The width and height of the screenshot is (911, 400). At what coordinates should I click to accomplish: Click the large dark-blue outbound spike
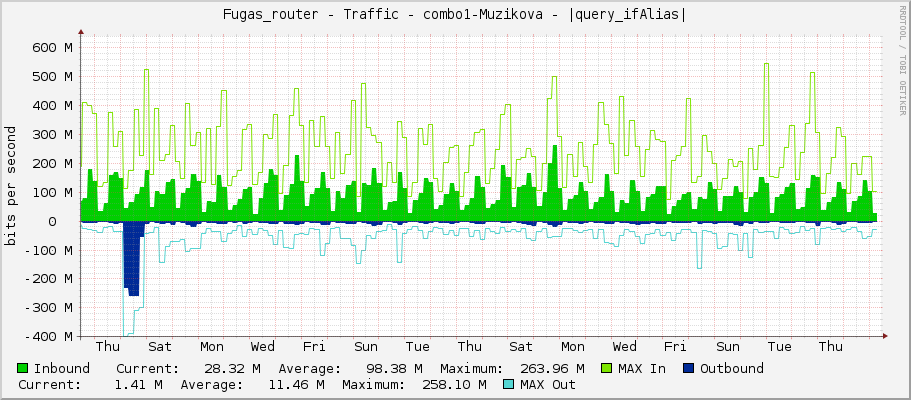[132, 259]
